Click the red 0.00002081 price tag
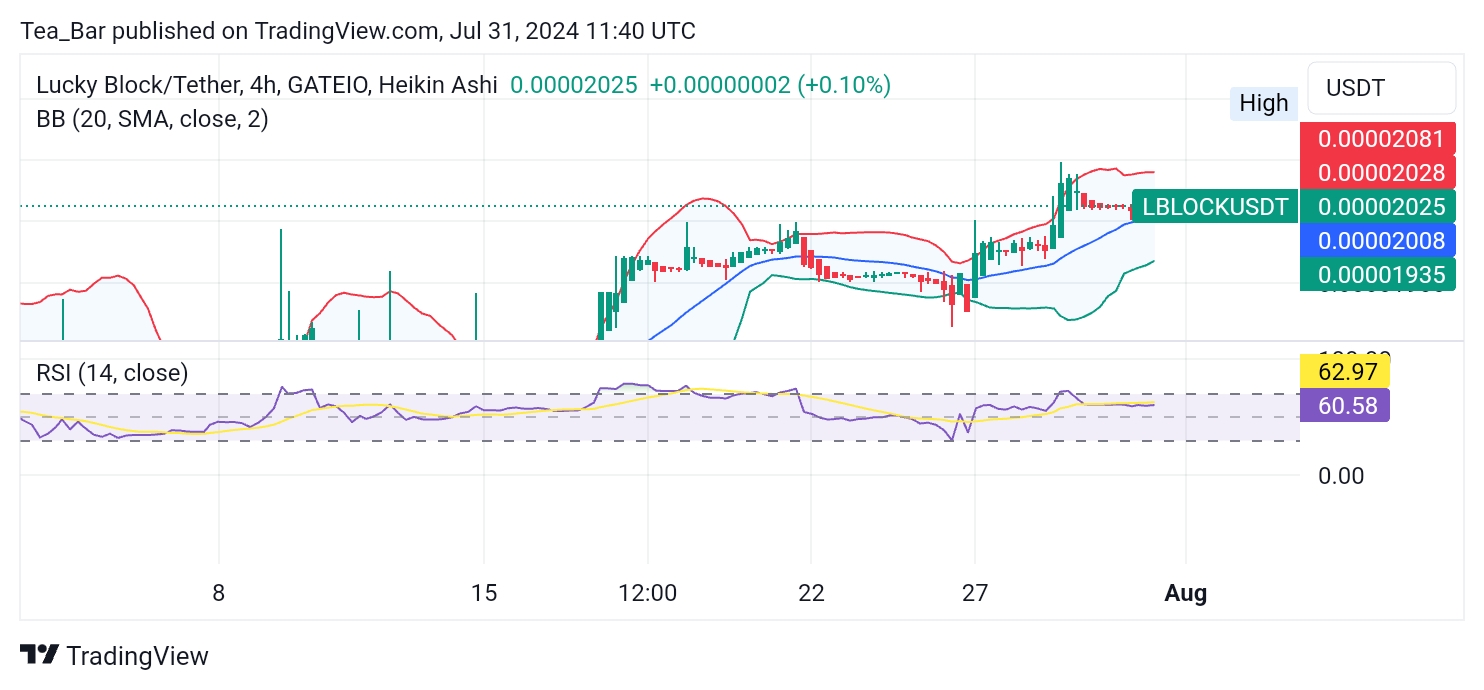This screenshot has width=1484, height=690. coord(1377,140)
